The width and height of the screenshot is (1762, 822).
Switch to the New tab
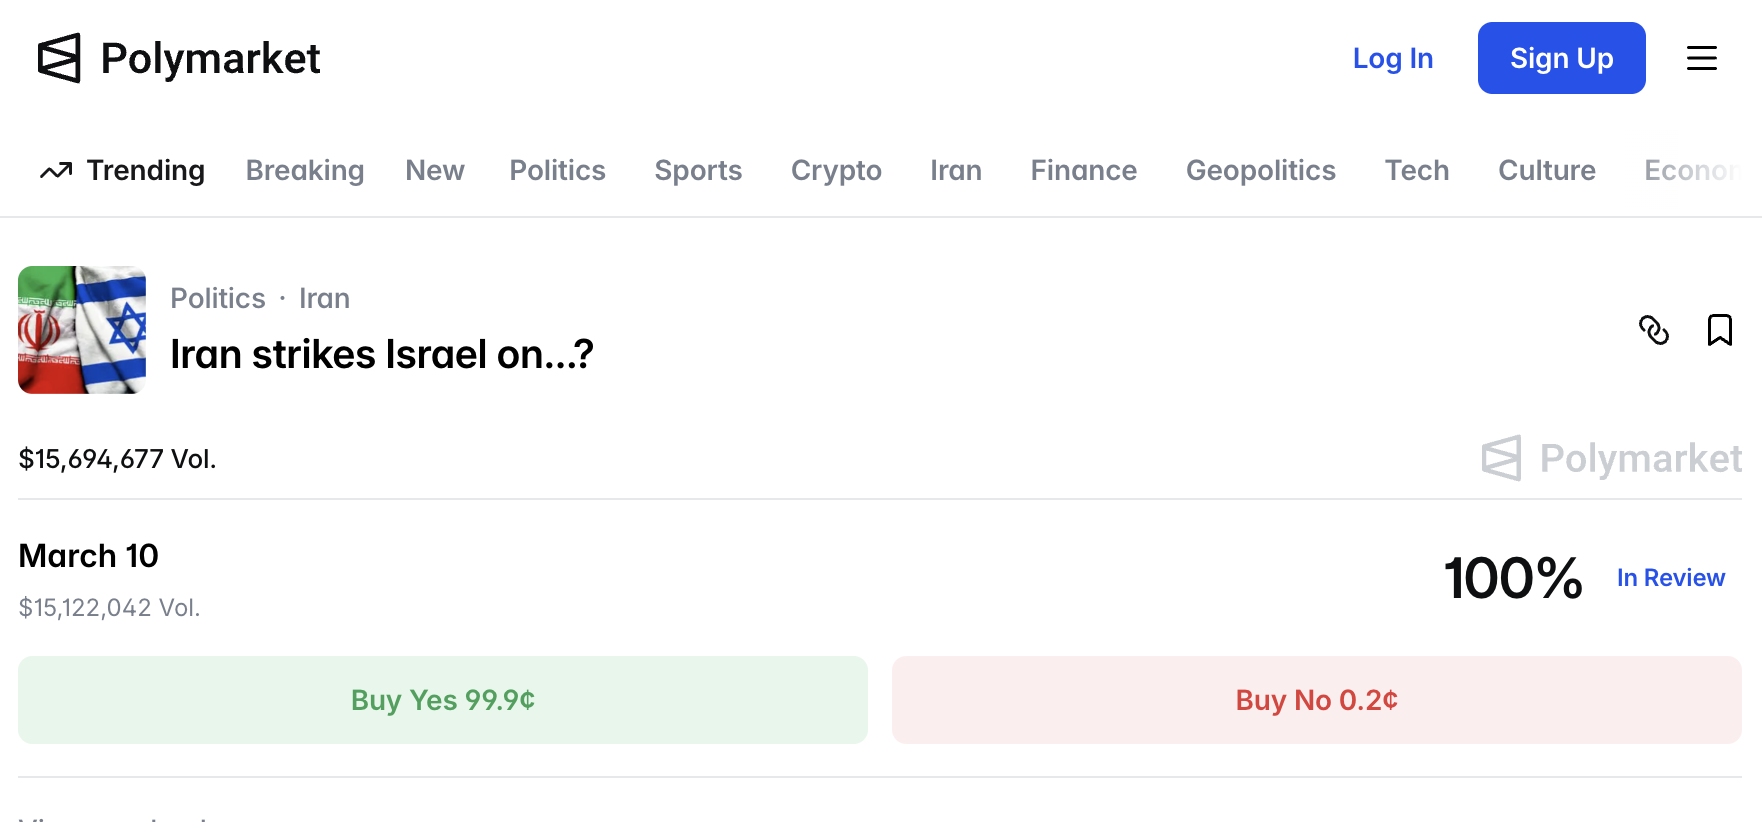tap(434, 171)
